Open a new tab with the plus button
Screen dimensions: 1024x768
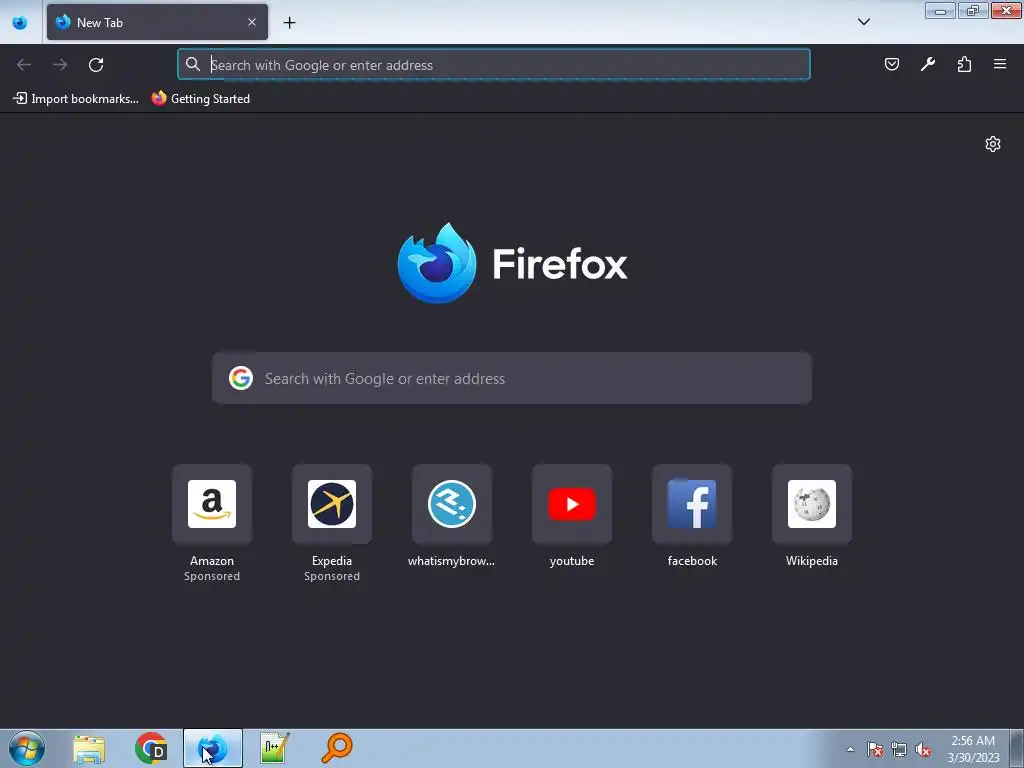(x=289, y=23)
